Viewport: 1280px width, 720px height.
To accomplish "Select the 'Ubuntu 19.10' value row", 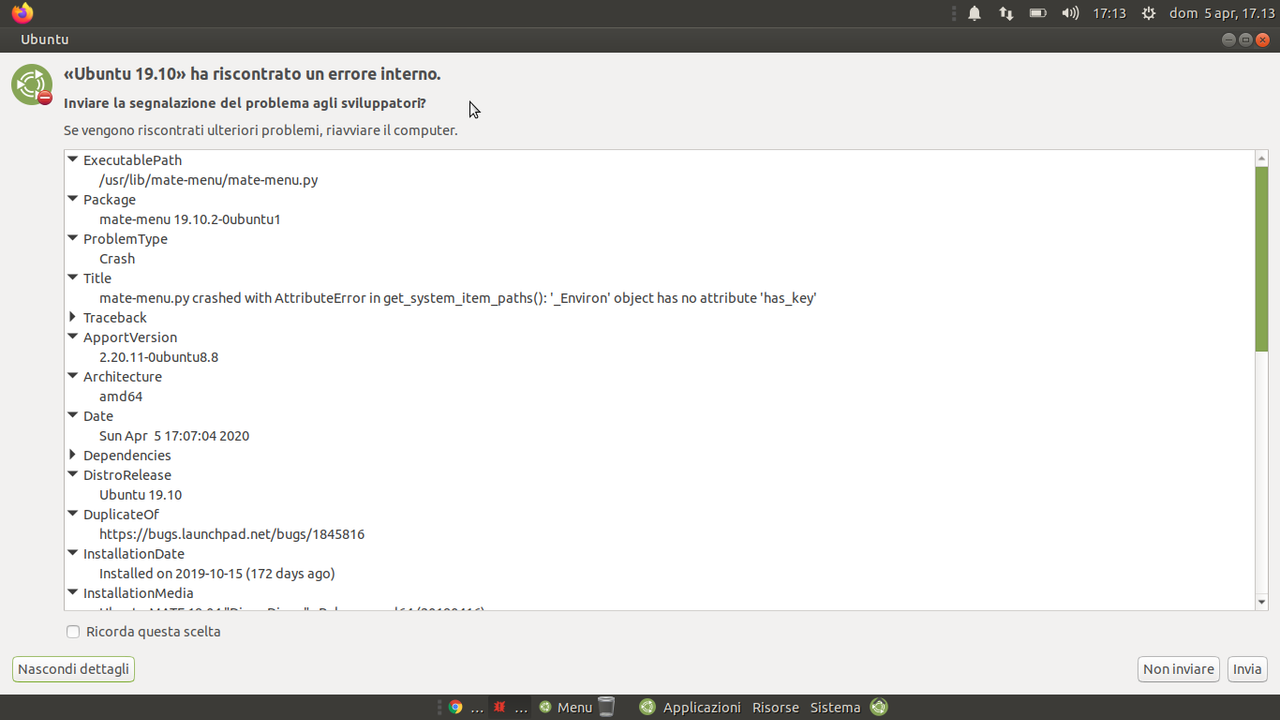I will pos(659,495).
